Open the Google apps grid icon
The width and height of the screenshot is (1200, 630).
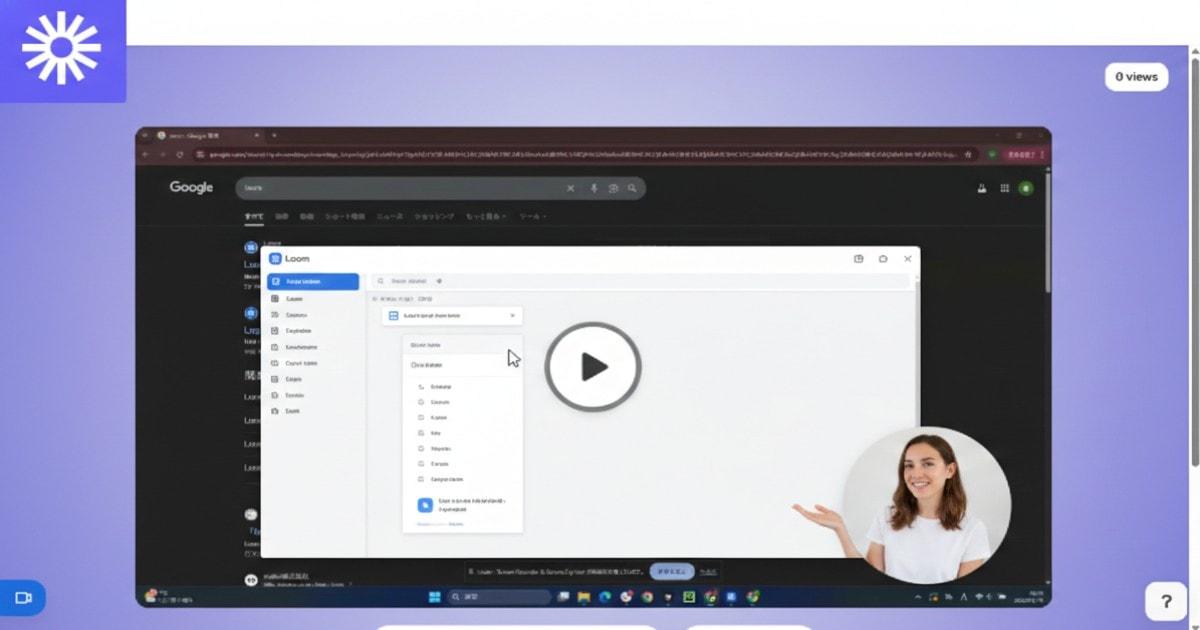pyautogui.click(x=1004, y=188)
